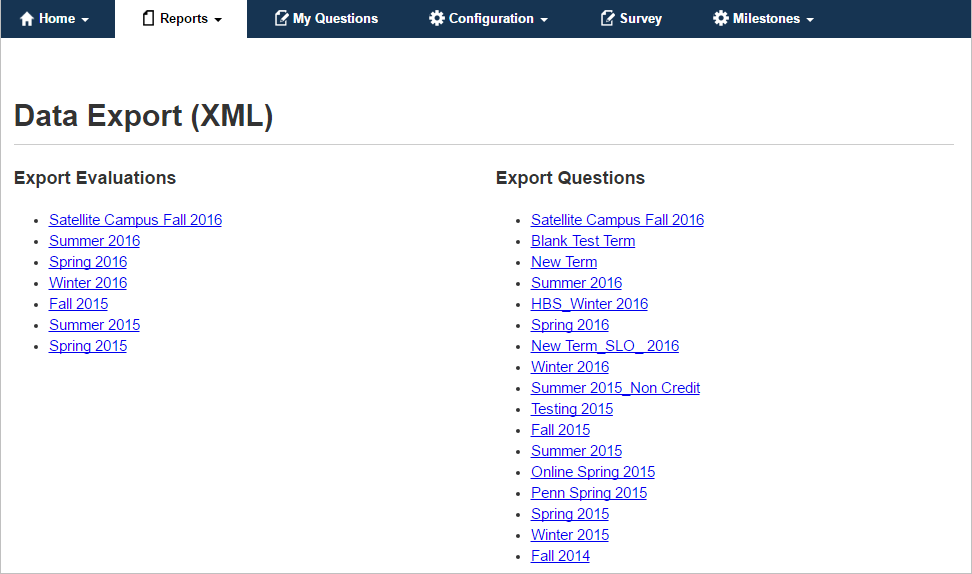Export evaluations for Fall 2015
The height and width of the screenshot is (574, 972).
78,304
